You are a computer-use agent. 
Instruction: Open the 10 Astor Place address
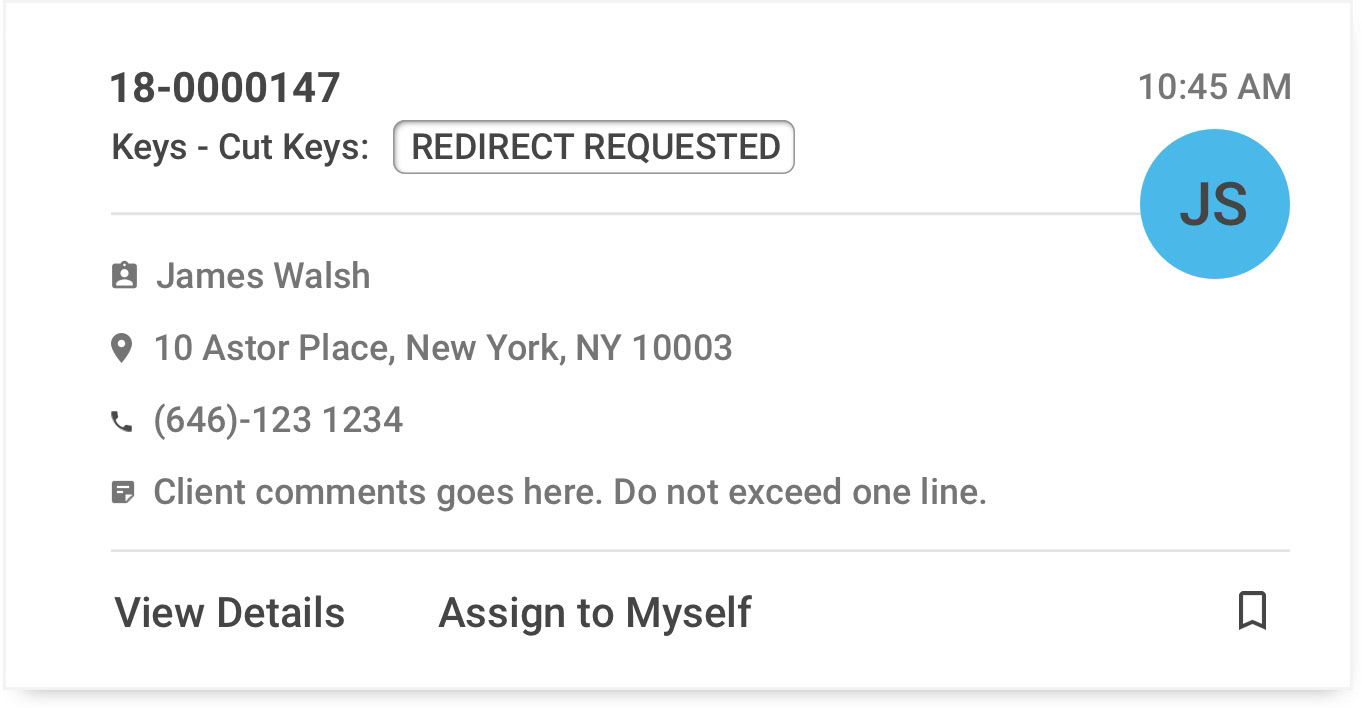[443, 348]
